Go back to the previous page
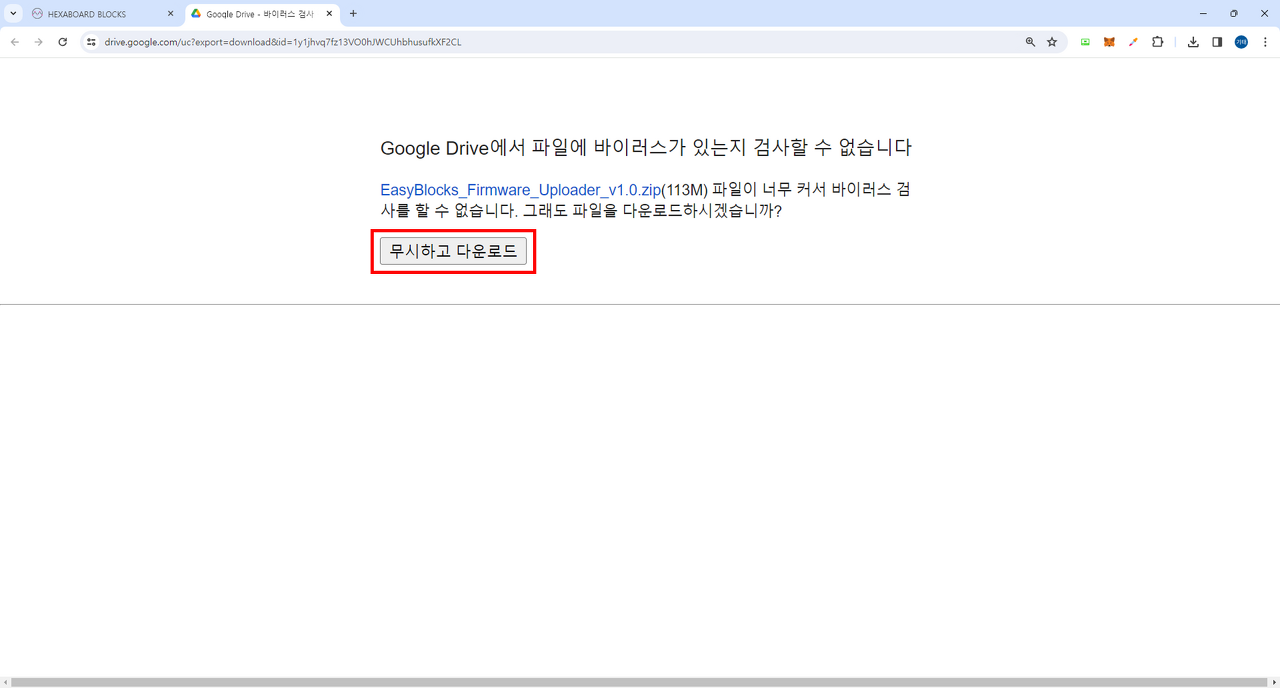This screenshot has height=688, width=1280. pyautogui.click(x=15, y=42)
